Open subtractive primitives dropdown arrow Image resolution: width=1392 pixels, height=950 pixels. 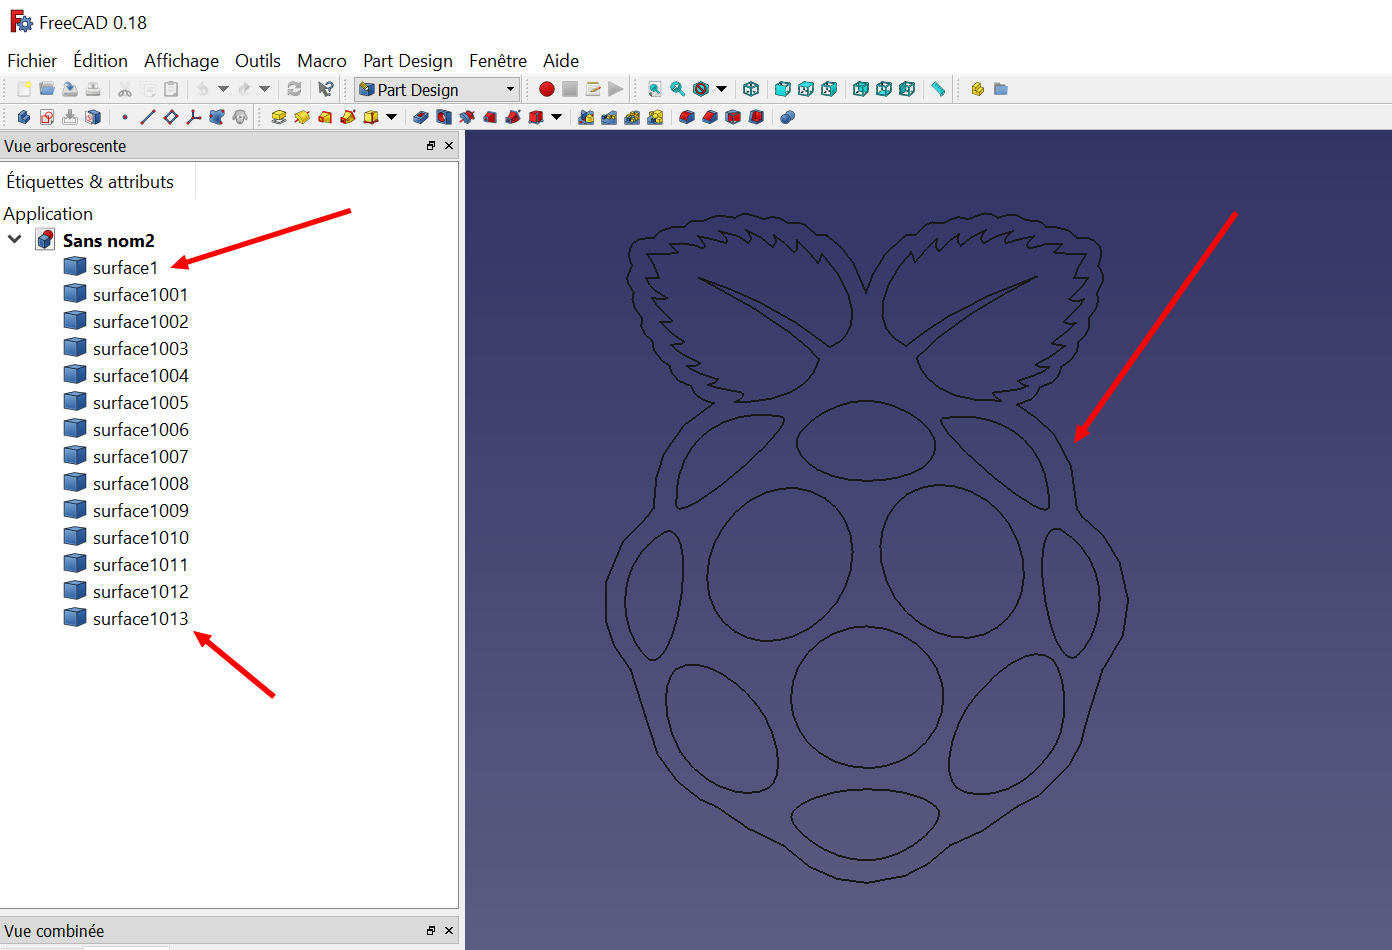coord(556,117)
